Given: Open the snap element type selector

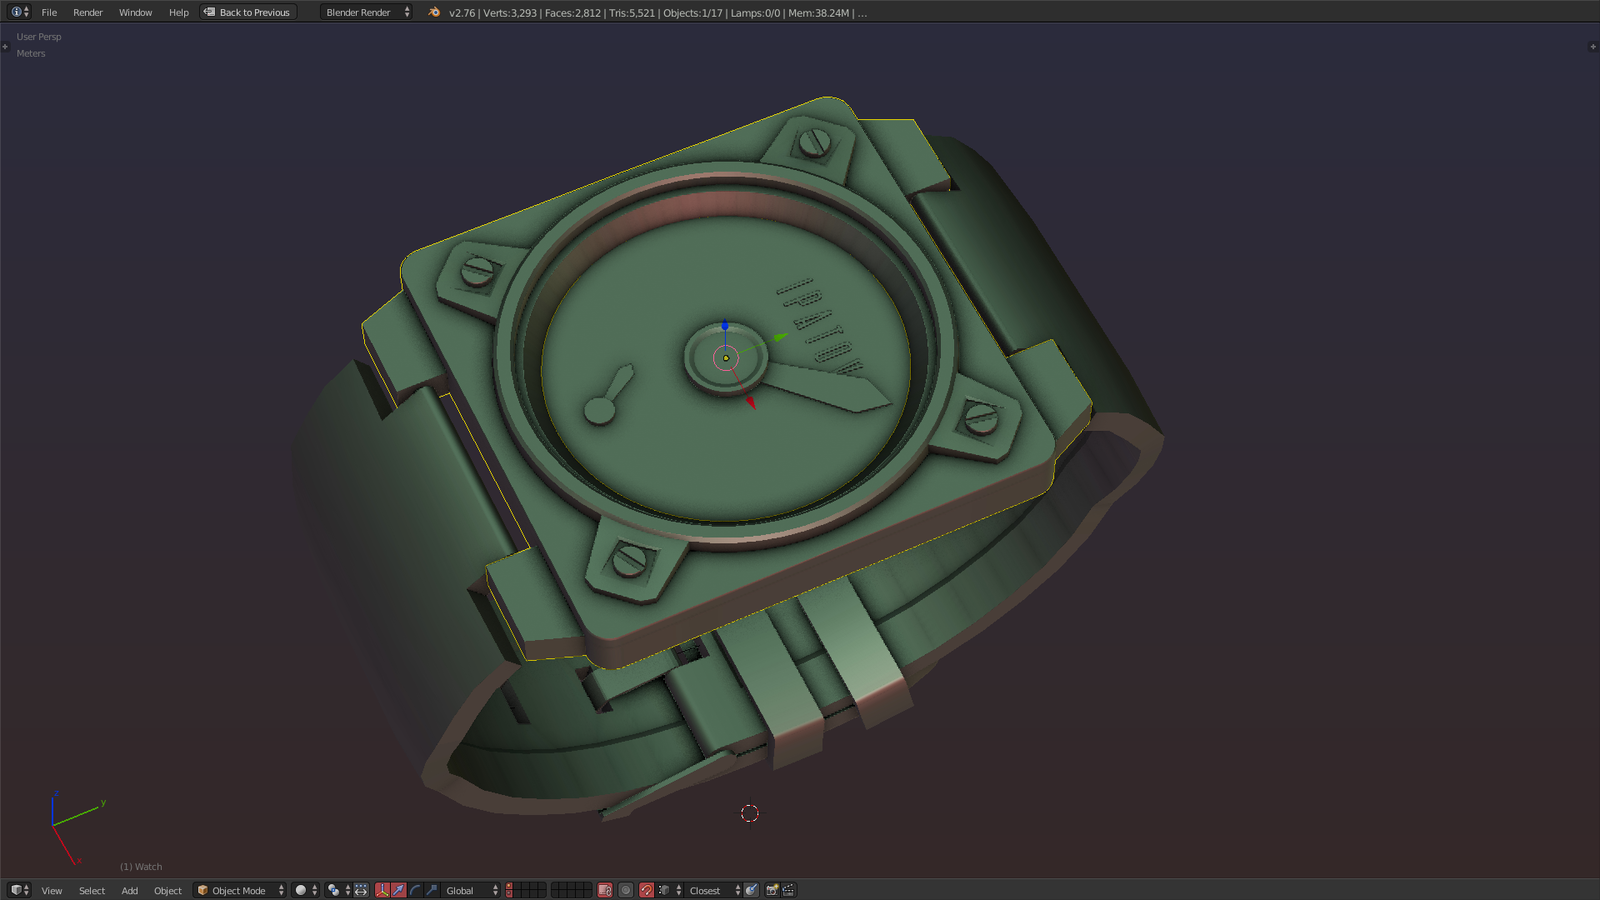Looking at the screenshot, I should click(x=670, y=890).
